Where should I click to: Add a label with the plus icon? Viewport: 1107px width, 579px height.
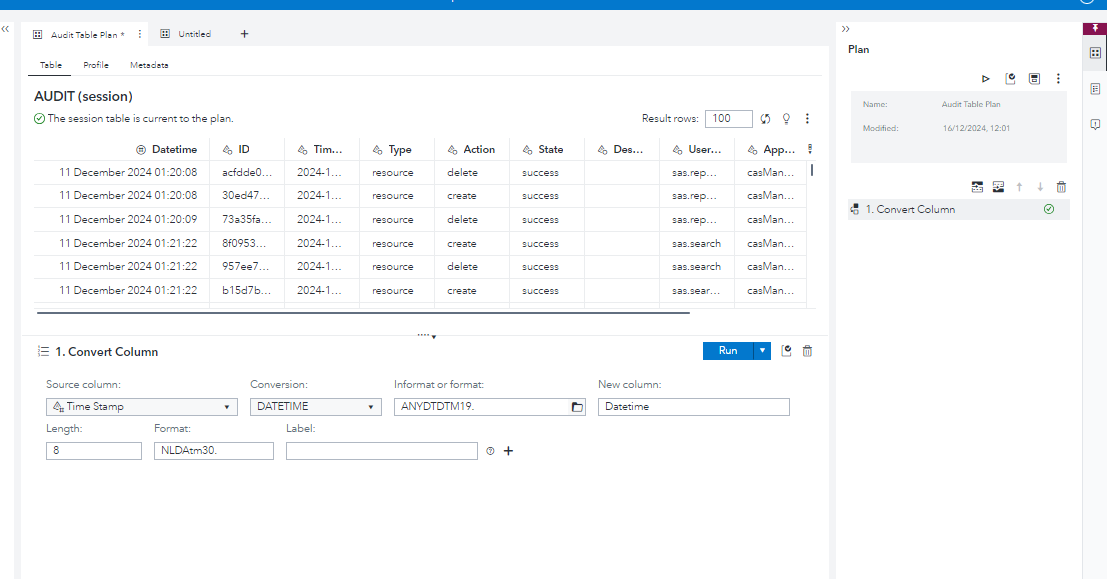click(508, 451)
